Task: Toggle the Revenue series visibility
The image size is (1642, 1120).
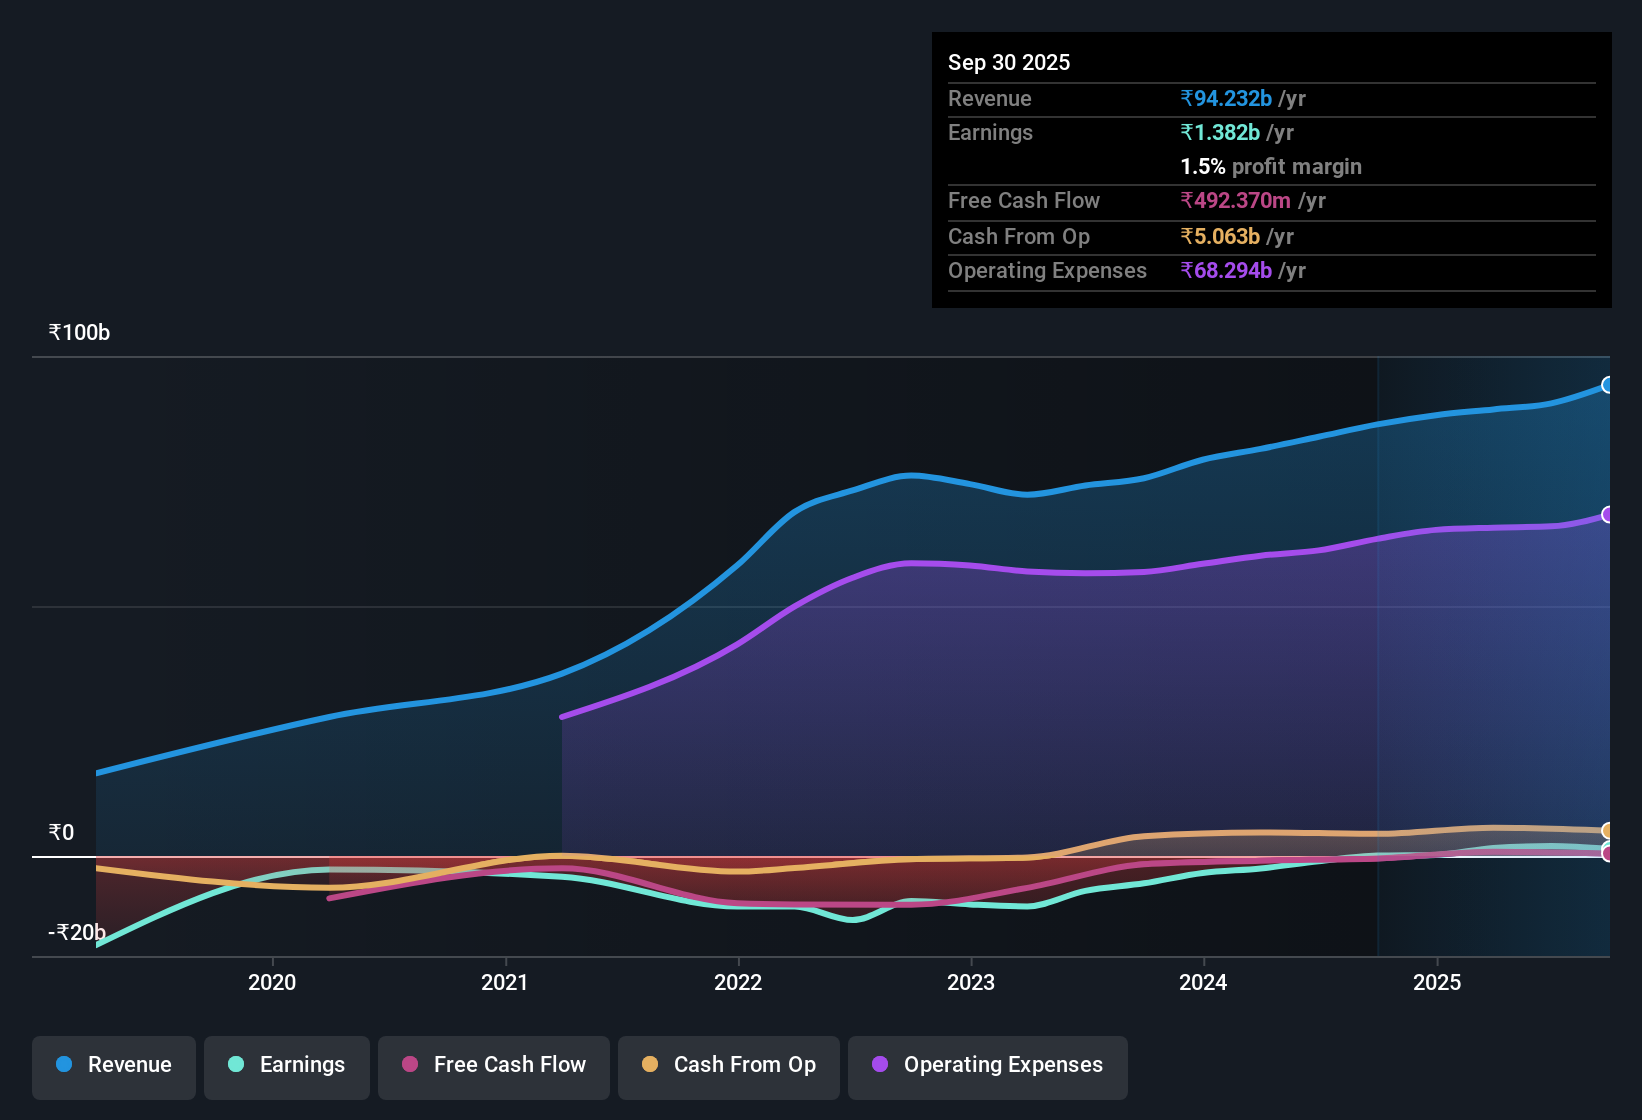Action: [113, 1065]
